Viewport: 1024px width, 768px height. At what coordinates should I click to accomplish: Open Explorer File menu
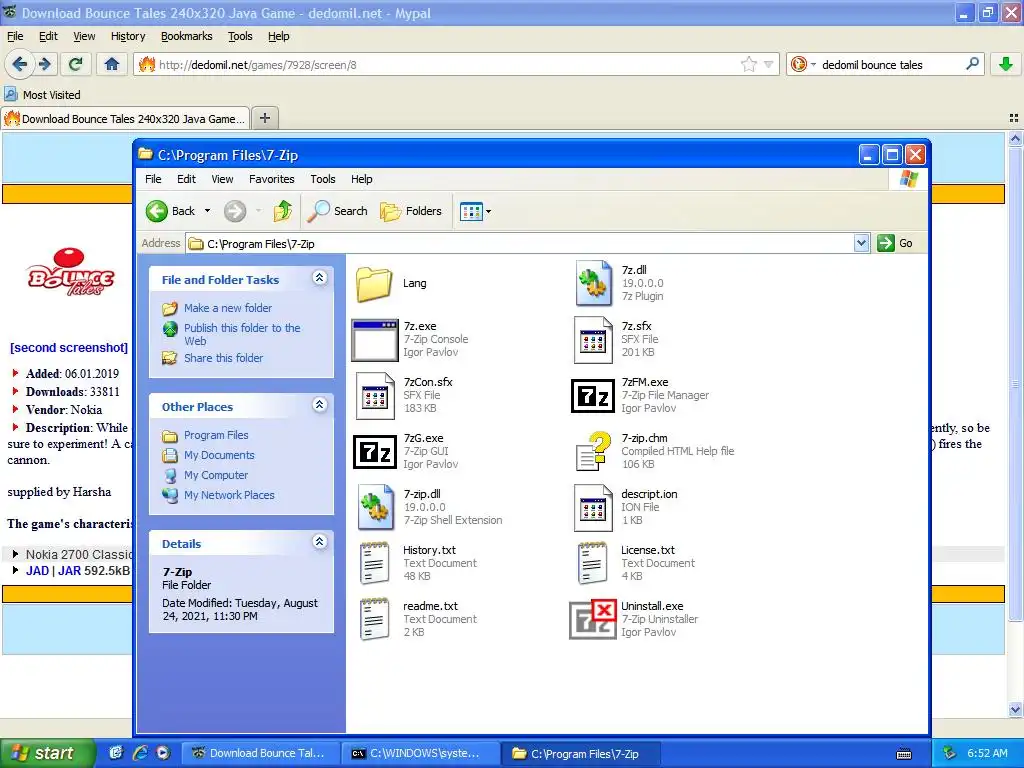tap(153, 179)
